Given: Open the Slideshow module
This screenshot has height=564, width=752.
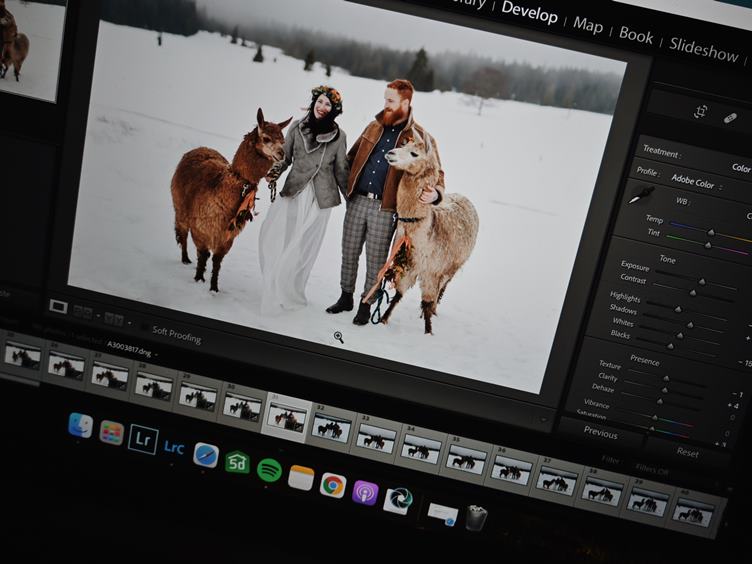Looking at the screenshot, I should tap(704, 49).
